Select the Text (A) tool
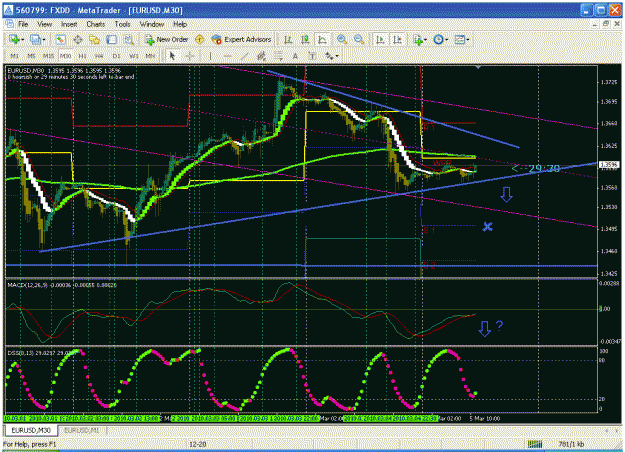Image resolution: width=625 pixels, height=452 pixels. click(x=295, y=56)
